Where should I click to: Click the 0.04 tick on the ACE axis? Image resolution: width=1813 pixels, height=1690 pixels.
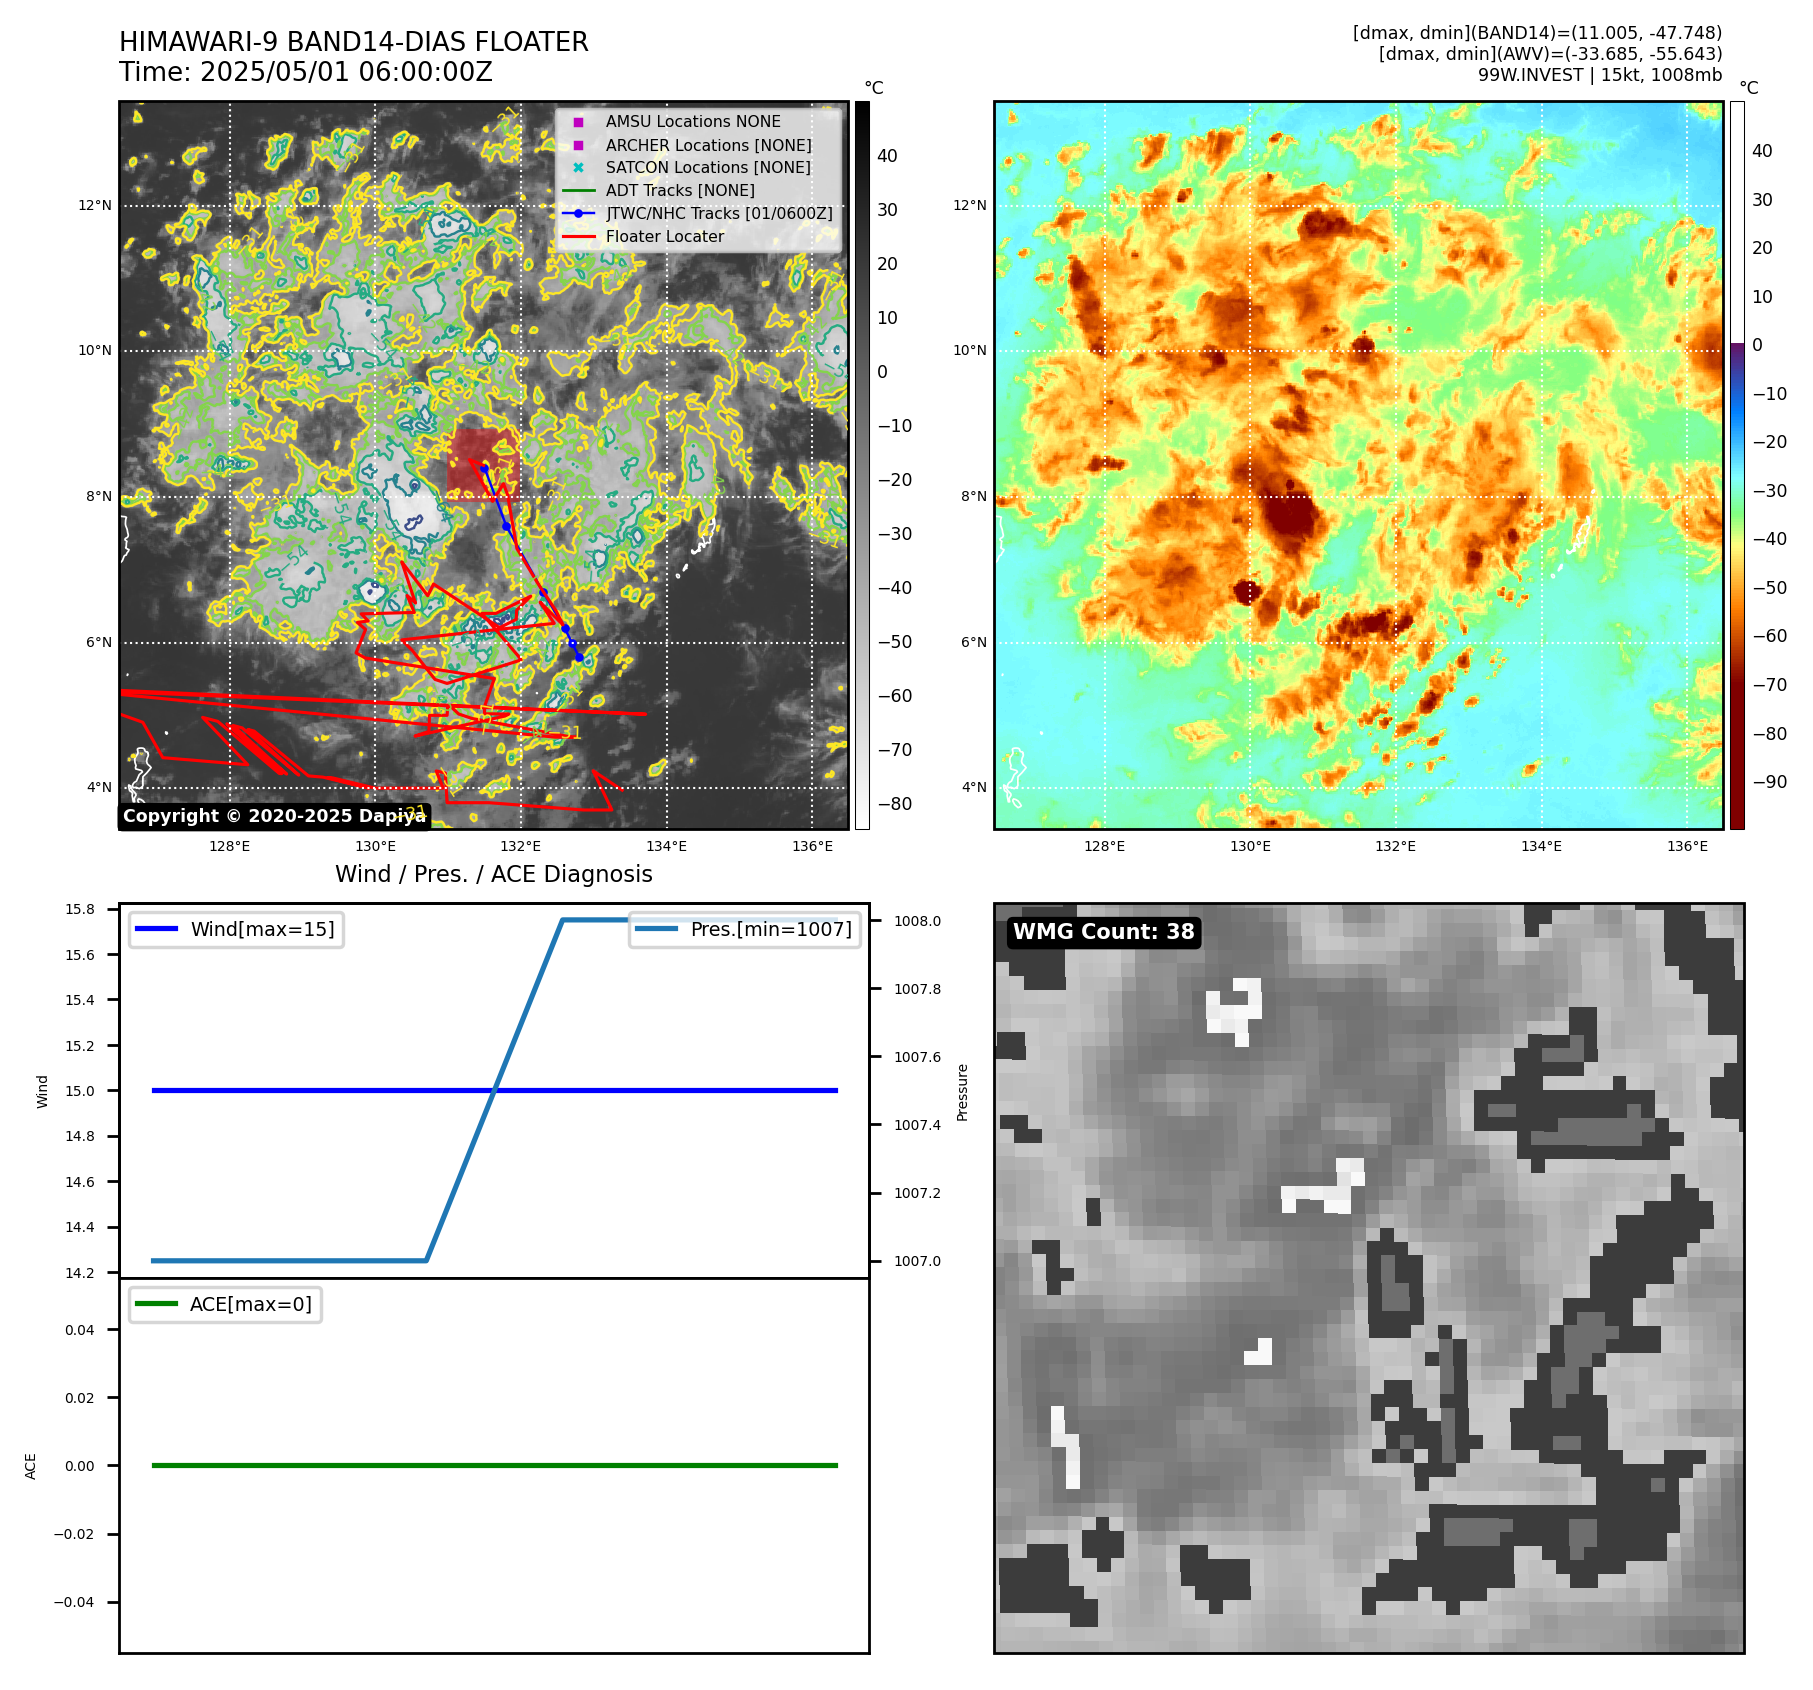coord(80,1330)
